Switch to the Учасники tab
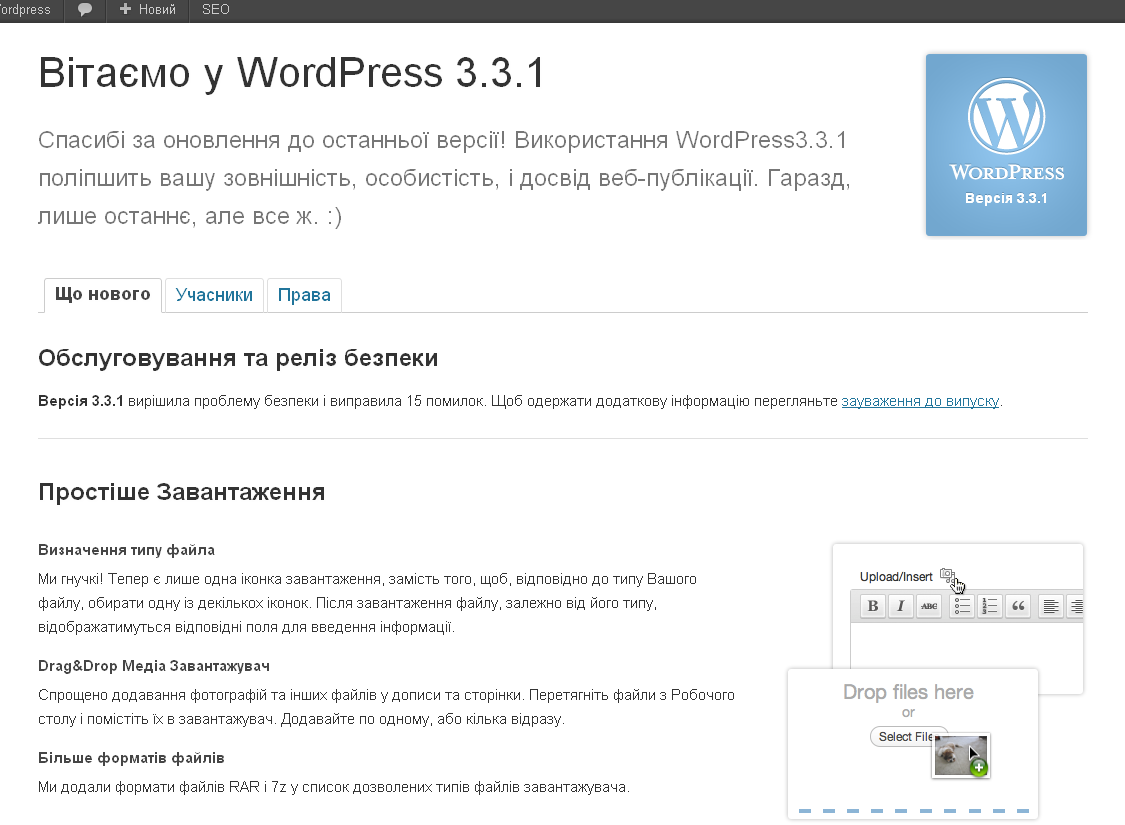 coord(214,295)
